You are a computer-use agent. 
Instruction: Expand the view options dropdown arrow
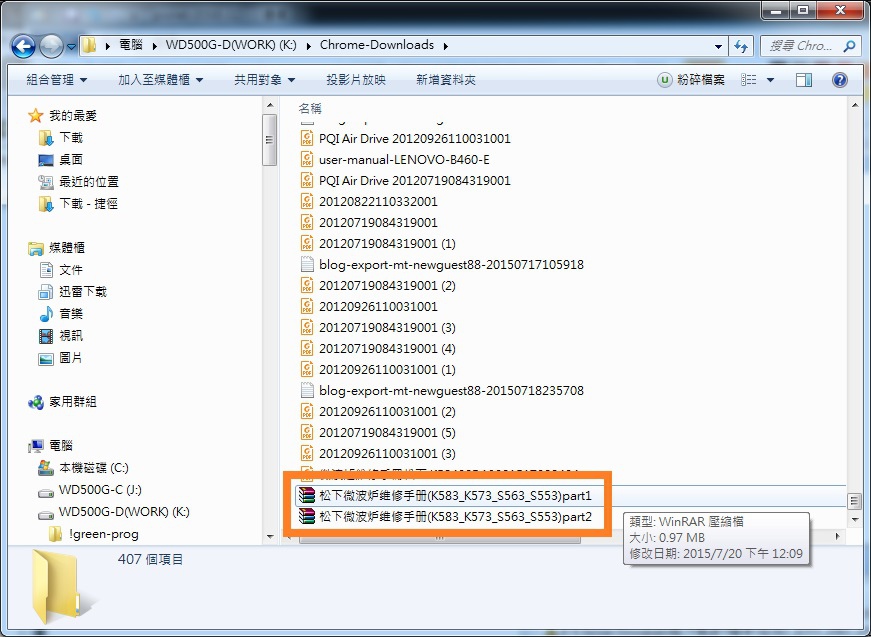tap(770, 80)
